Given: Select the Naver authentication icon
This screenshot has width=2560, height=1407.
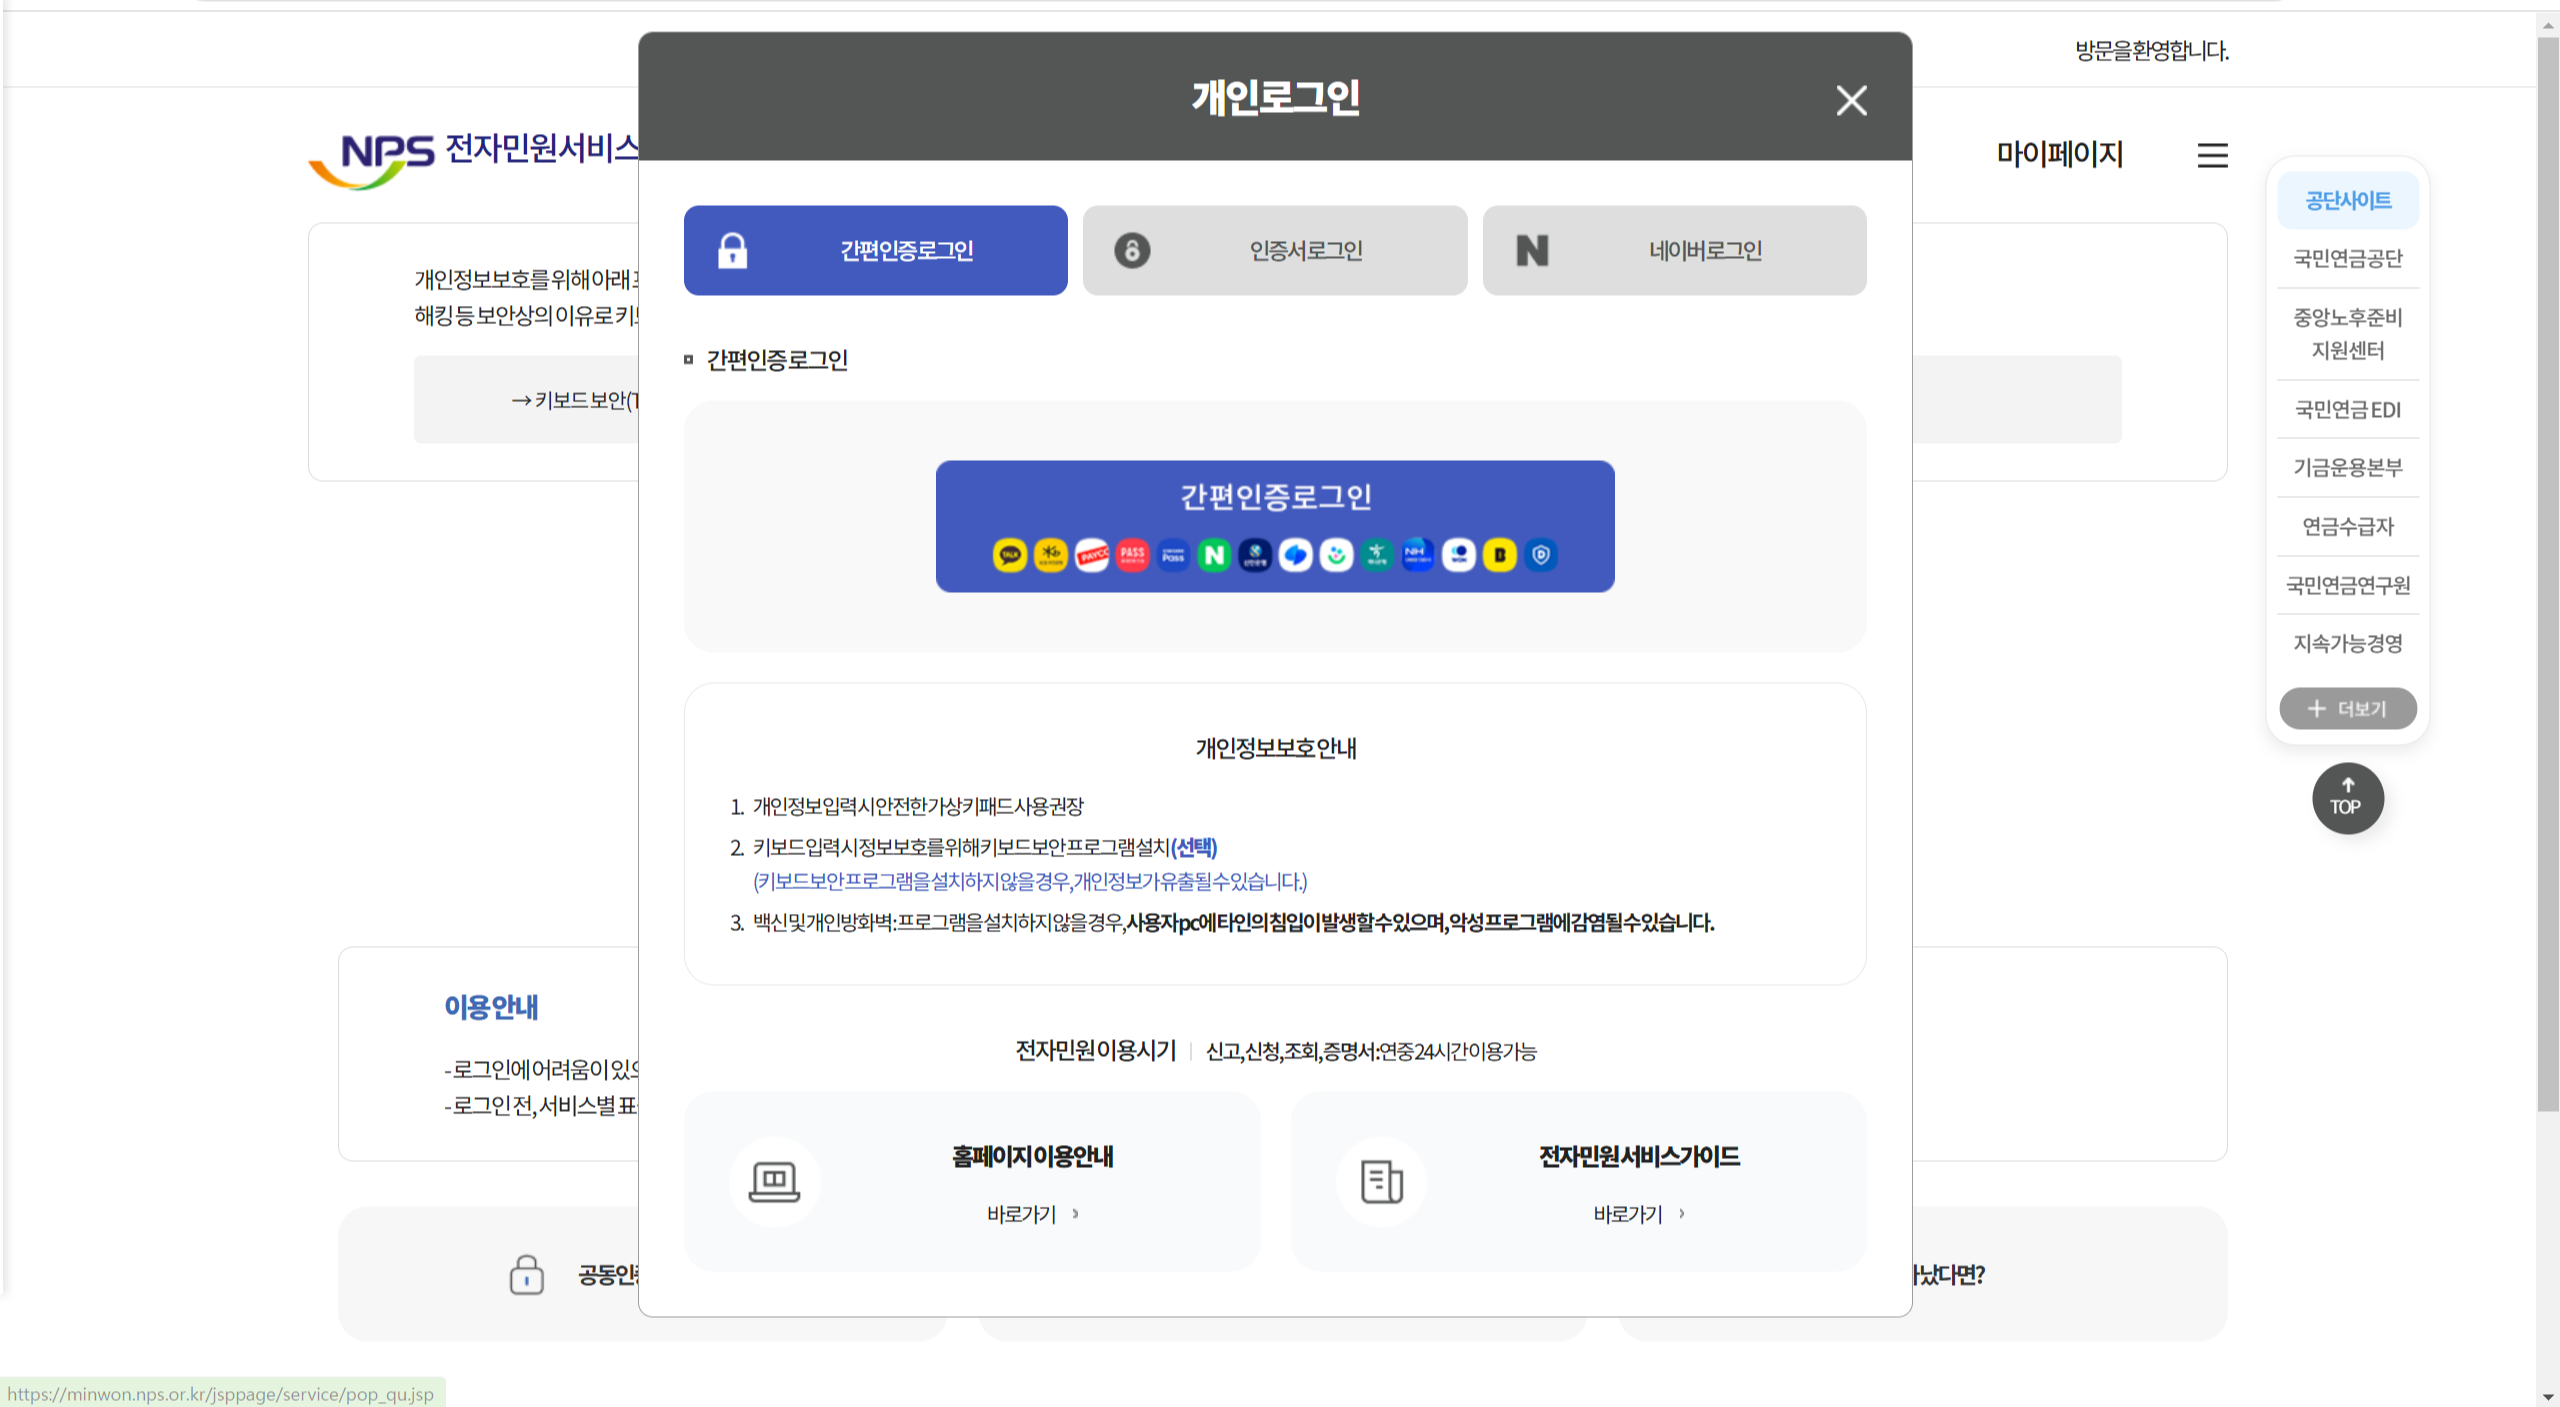Looking at the screenshot, I should click(1214, 556).
